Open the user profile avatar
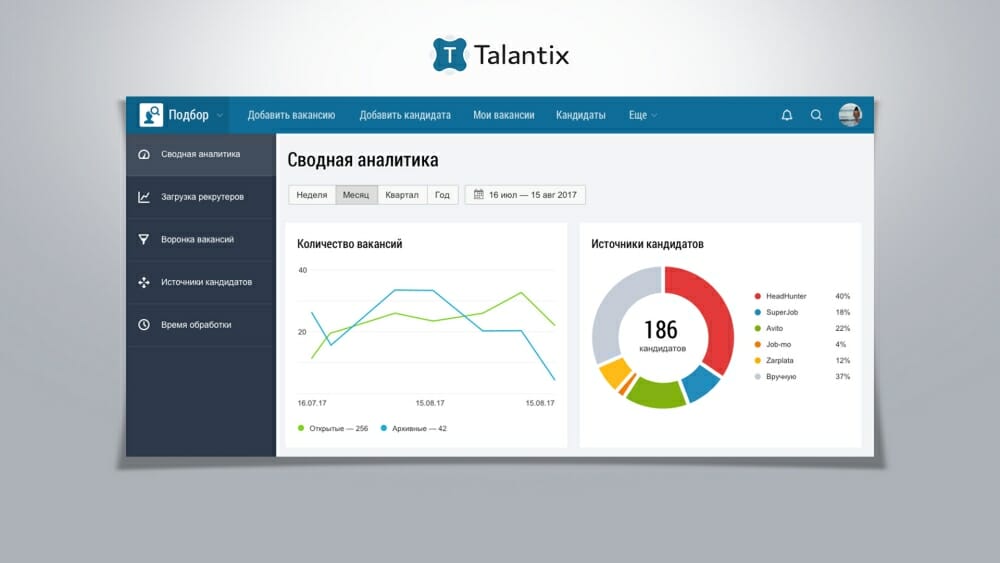1000x563 pixels. (x=850, y=115)
